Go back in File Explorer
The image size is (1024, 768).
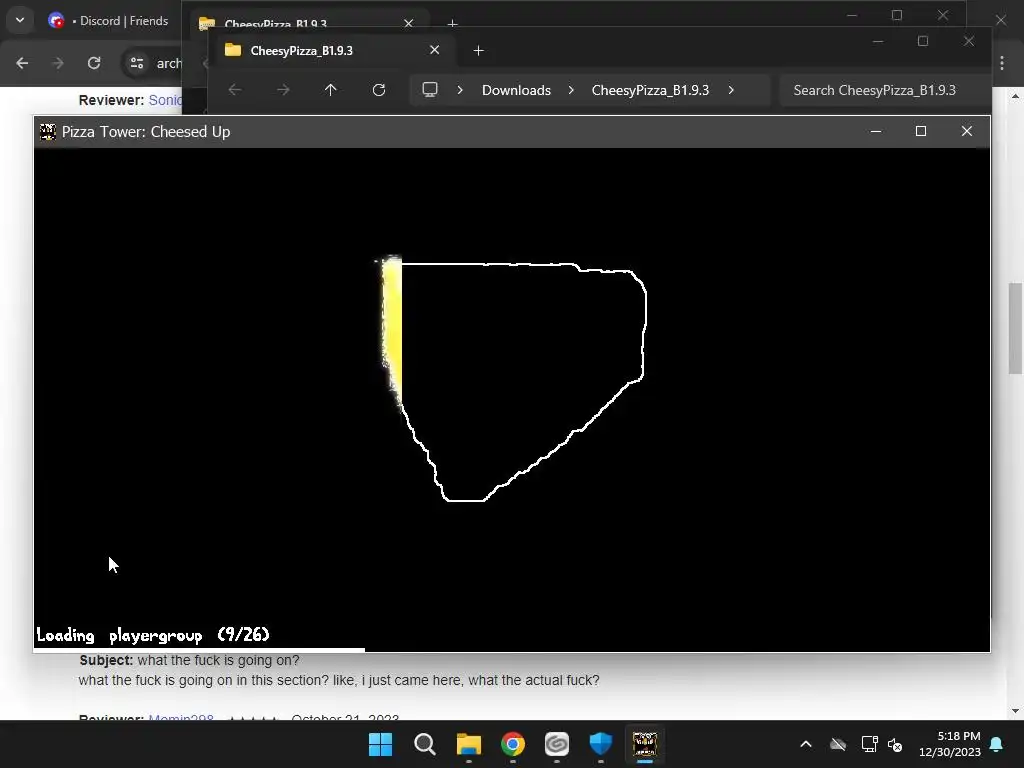235,90
